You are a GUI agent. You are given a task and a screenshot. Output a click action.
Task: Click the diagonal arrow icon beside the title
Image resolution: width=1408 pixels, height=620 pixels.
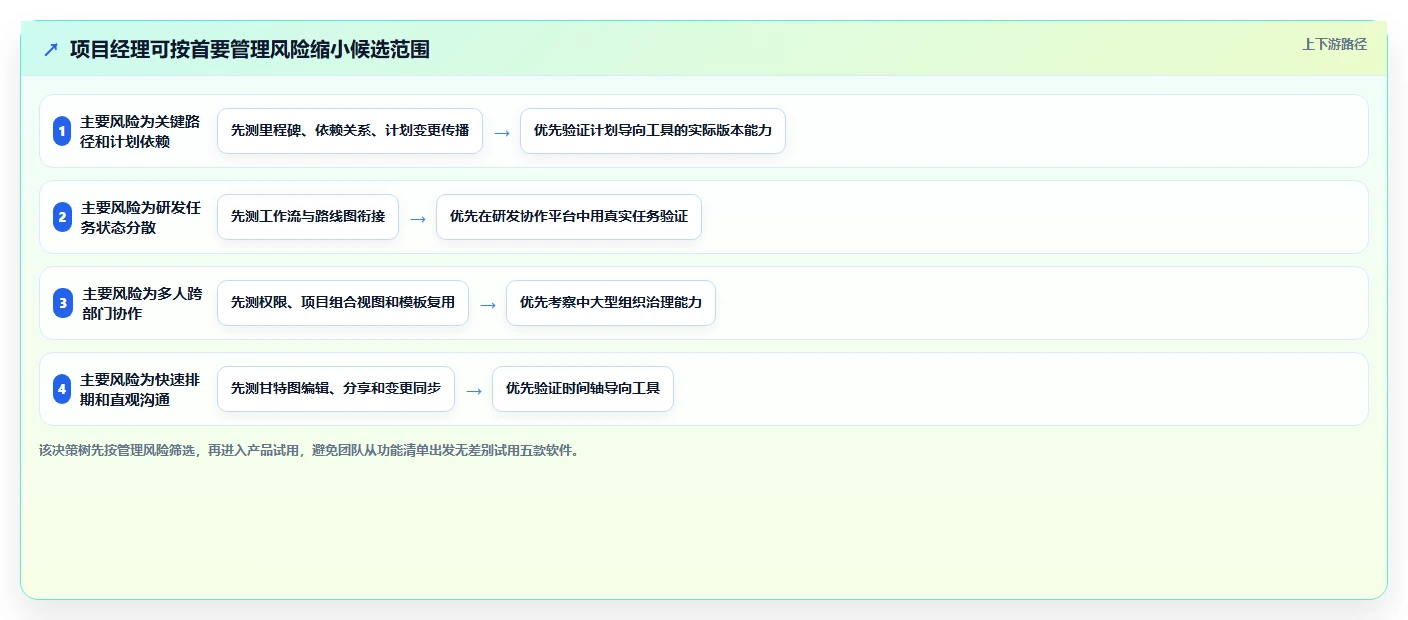(x=51, y=49)
